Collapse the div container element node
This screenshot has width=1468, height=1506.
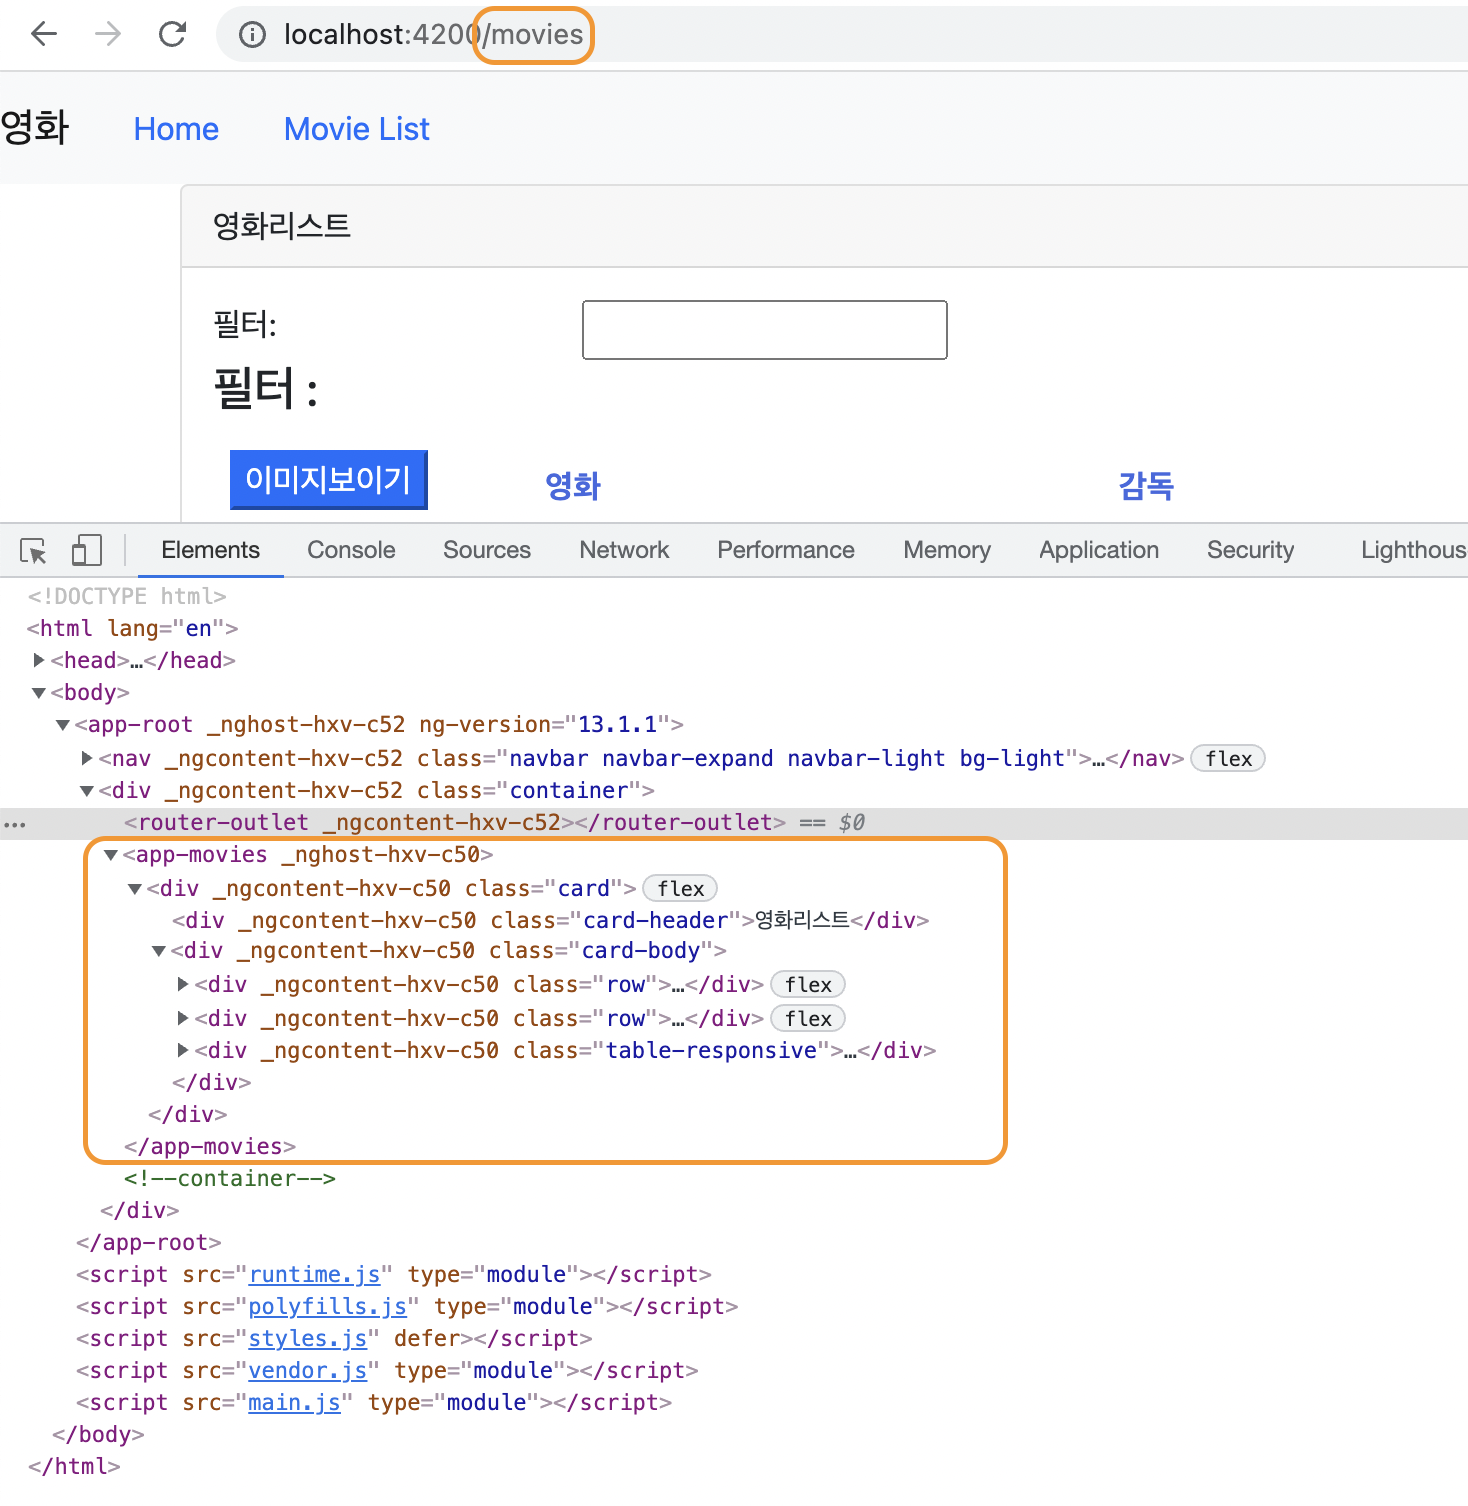point(87,791)
